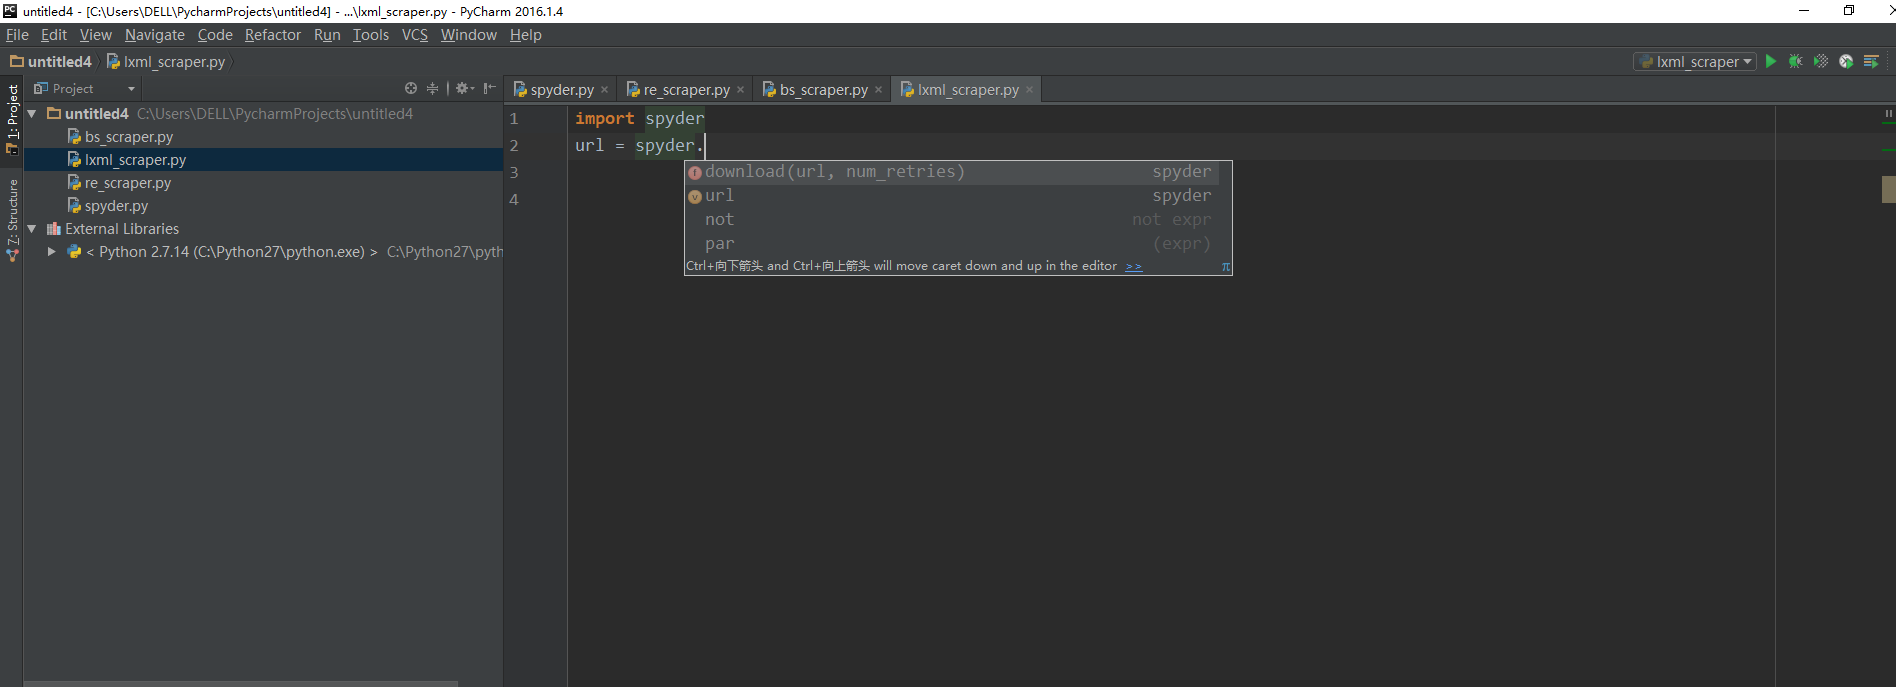Open the File menu
1896x687 pixels.
click(17, 35)
